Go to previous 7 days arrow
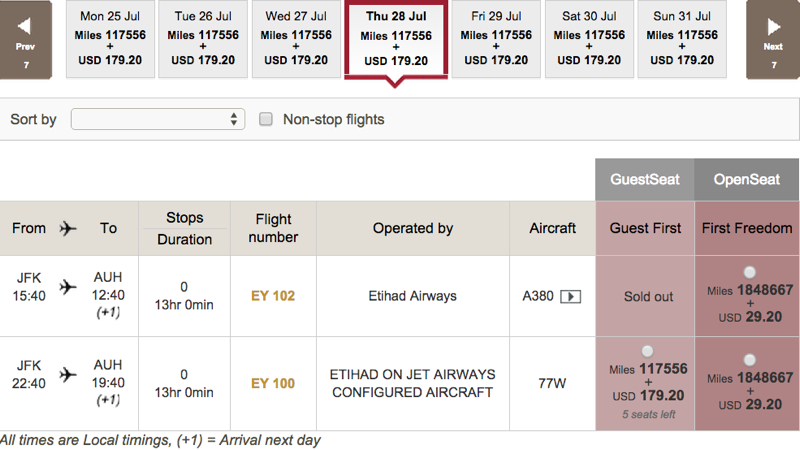 click(x=25, y=39)
